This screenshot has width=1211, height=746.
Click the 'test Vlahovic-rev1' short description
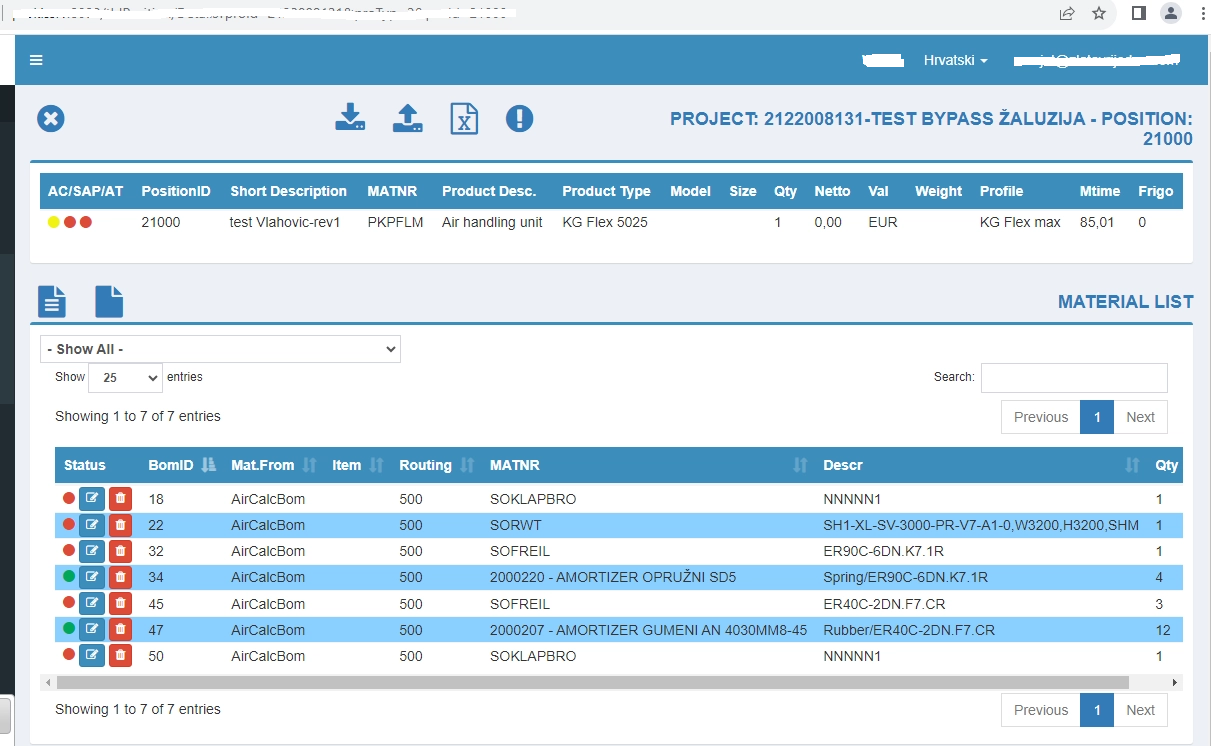coord(285,222)
